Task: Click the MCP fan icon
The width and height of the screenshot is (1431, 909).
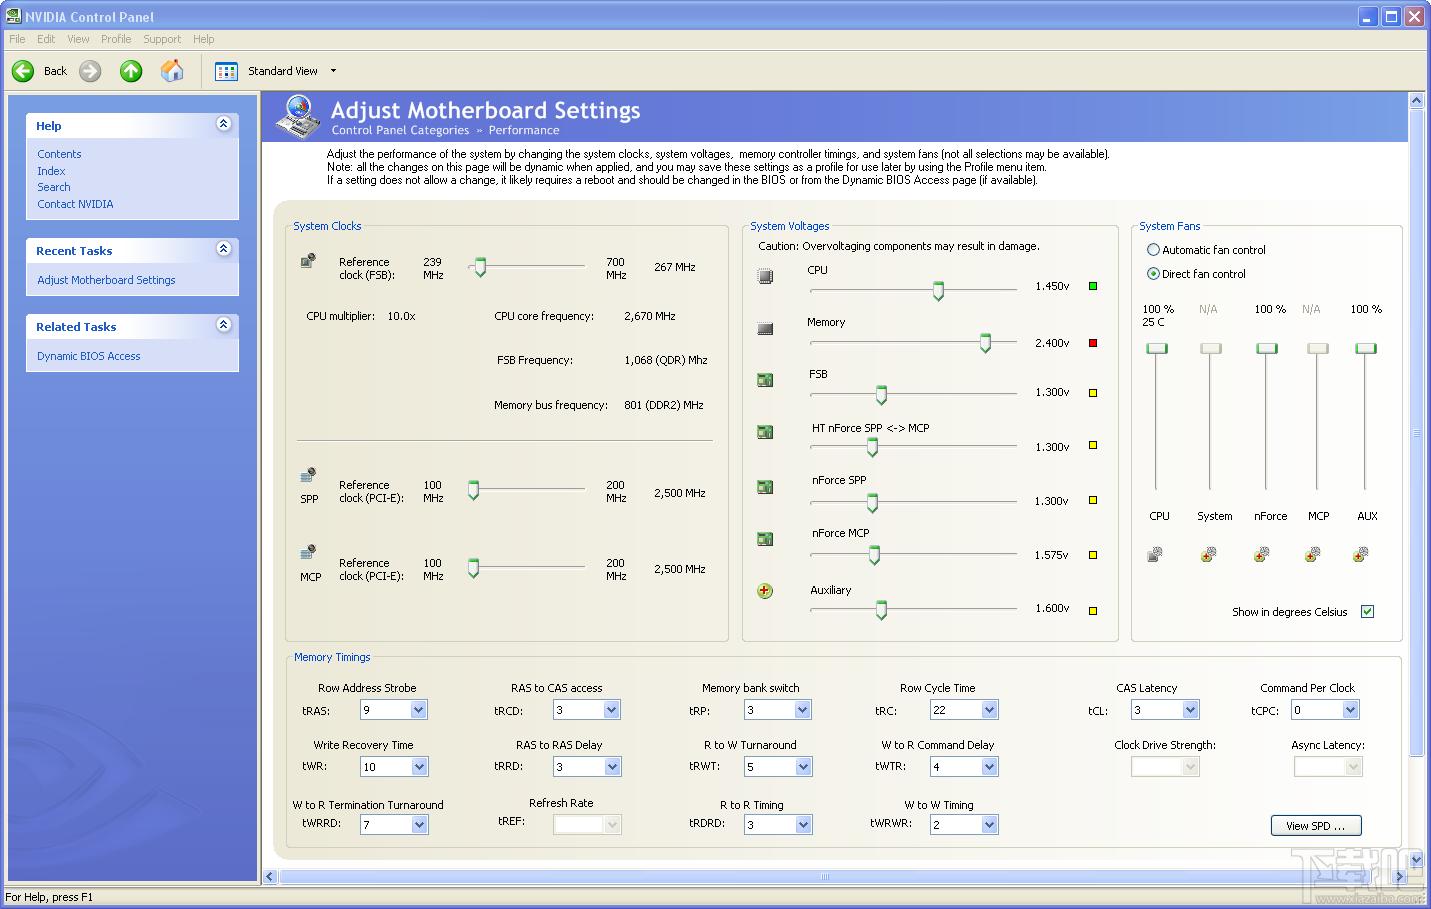Action: (1313, 554)
